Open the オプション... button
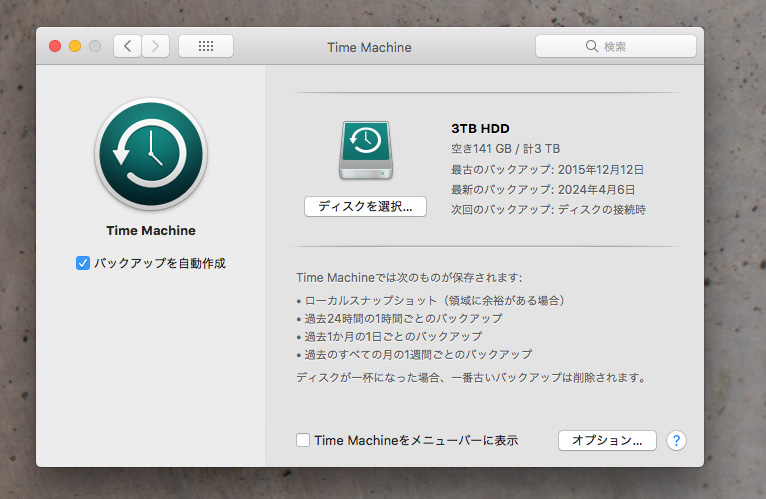Screen dimensions: 766x499 607,440
